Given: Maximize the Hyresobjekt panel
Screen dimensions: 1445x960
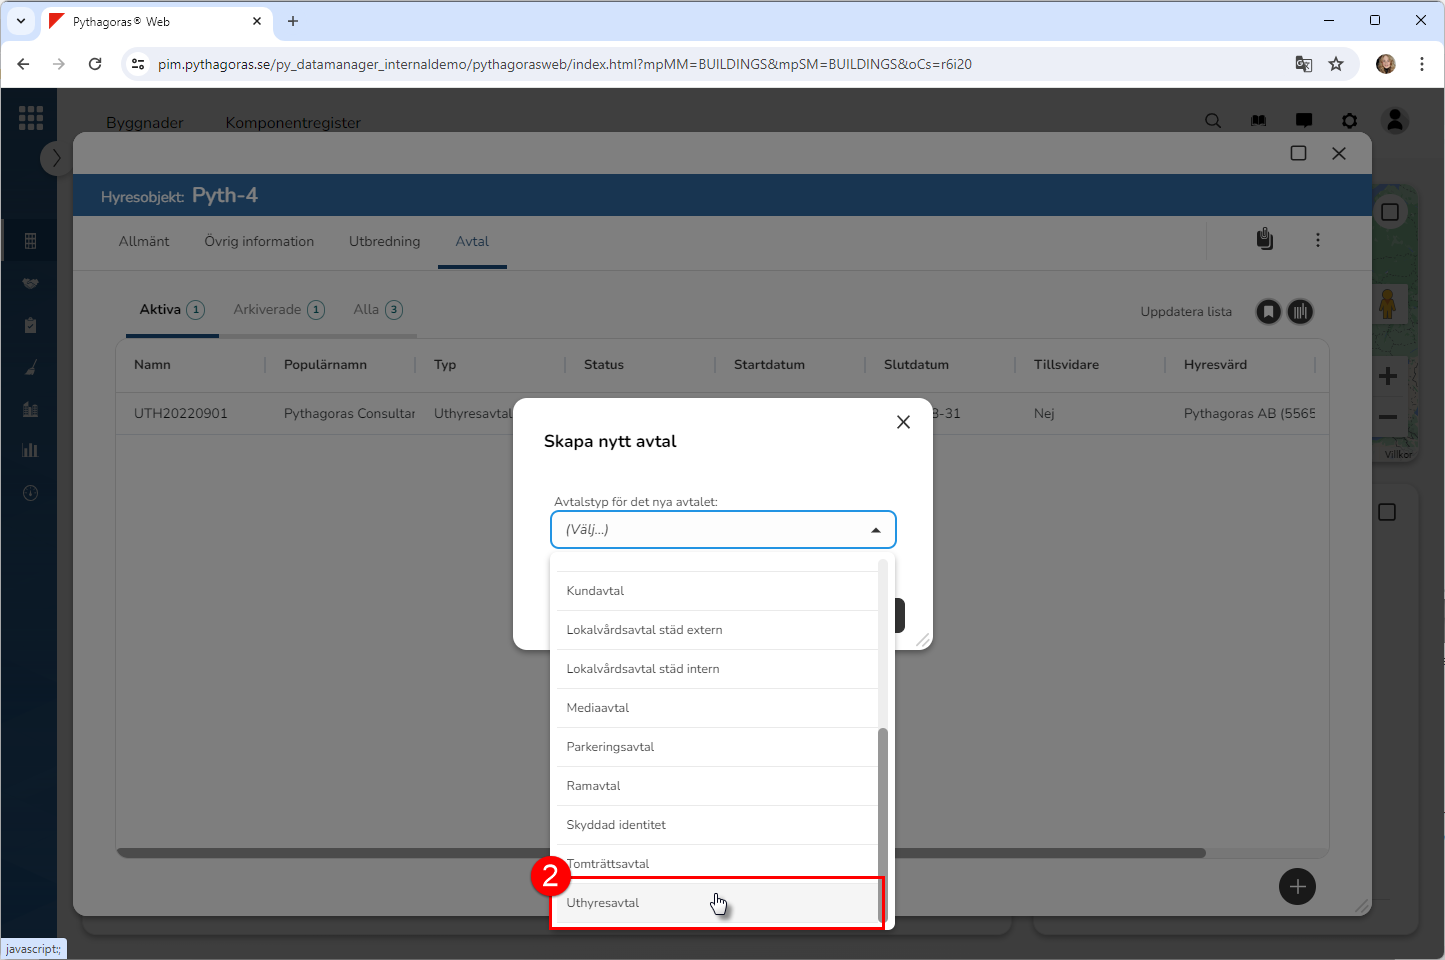Looking at the screenshot, I should pyautogui.click(x=1298, y=153).
